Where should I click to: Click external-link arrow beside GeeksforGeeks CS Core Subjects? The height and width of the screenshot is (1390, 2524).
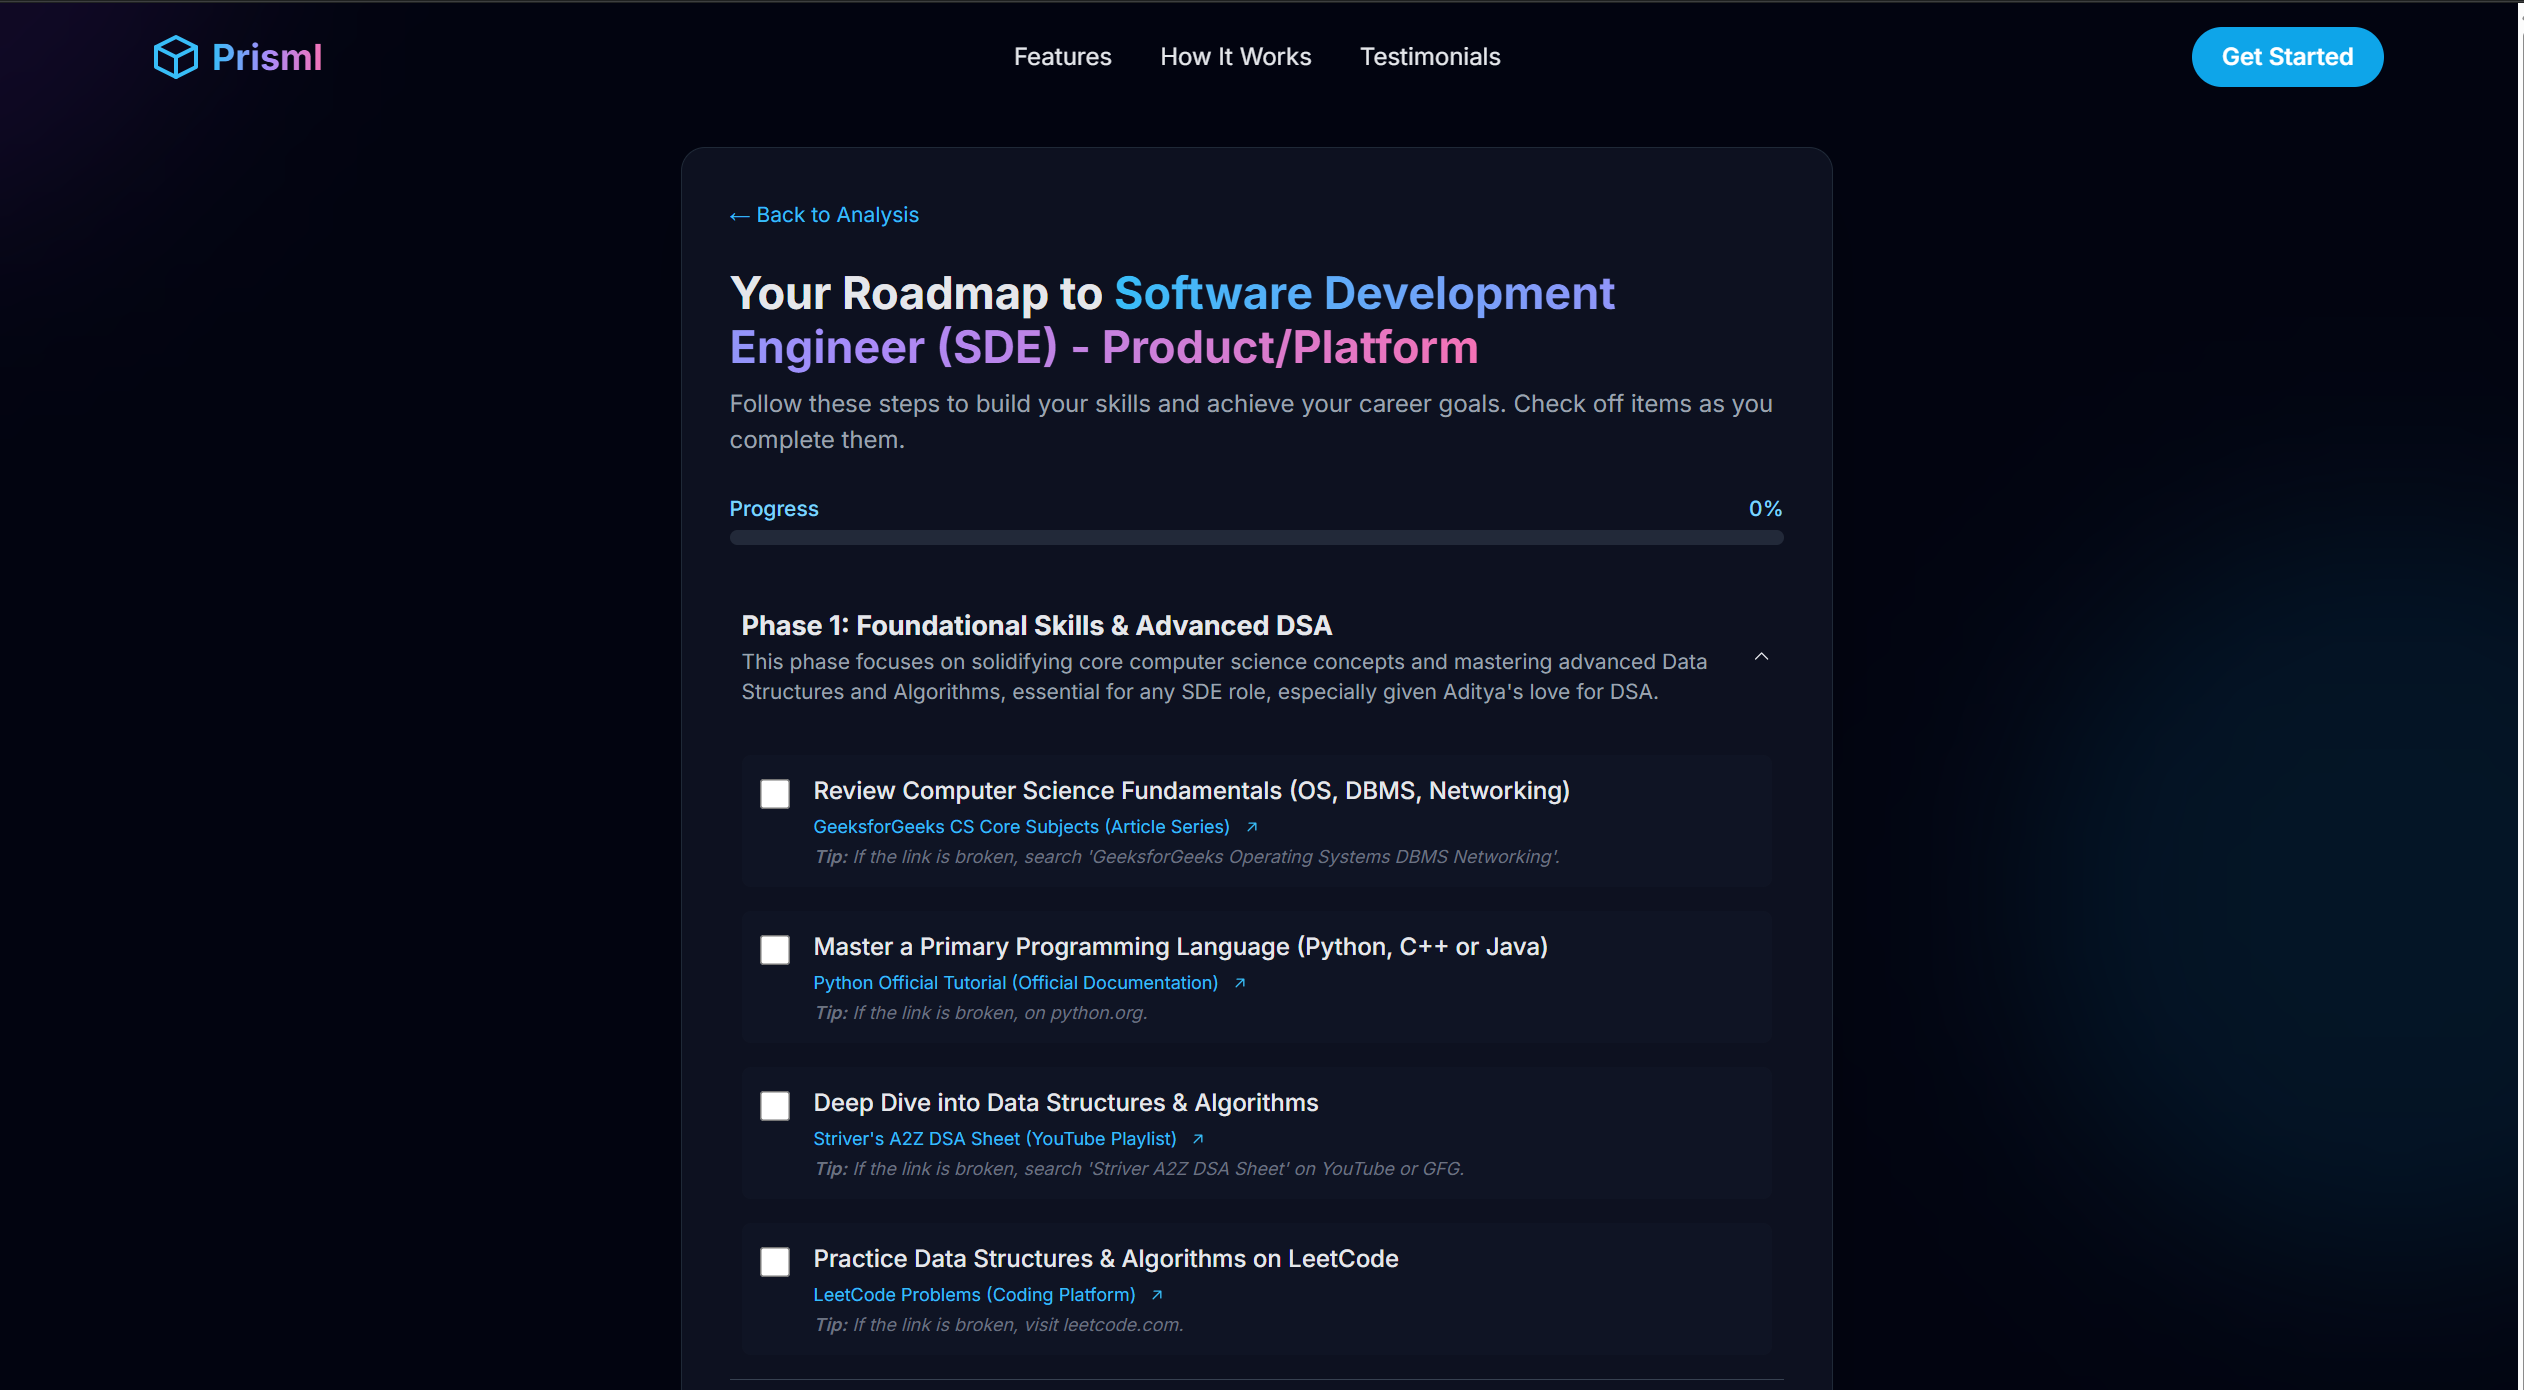(1251, 827)
